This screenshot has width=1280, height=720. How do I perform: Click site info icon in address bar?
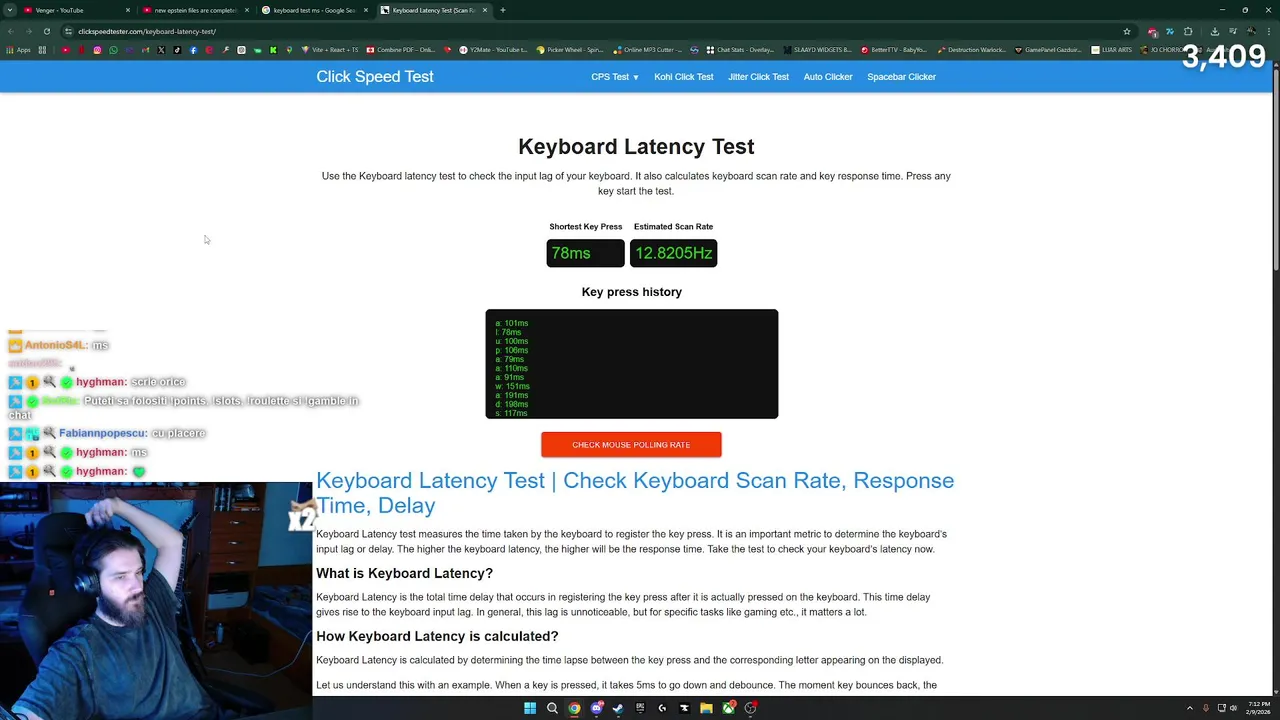pos(68,31)
